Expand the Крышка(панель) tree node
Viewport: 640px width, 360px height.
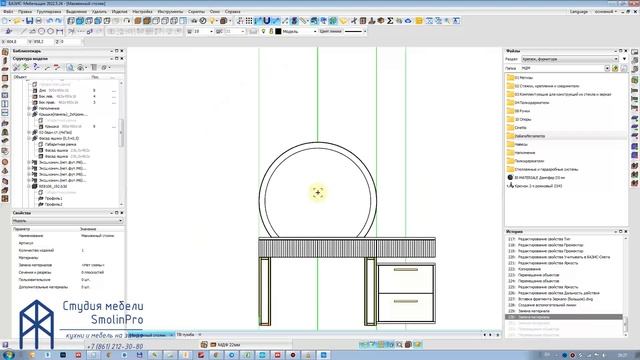tap(29, 115)
